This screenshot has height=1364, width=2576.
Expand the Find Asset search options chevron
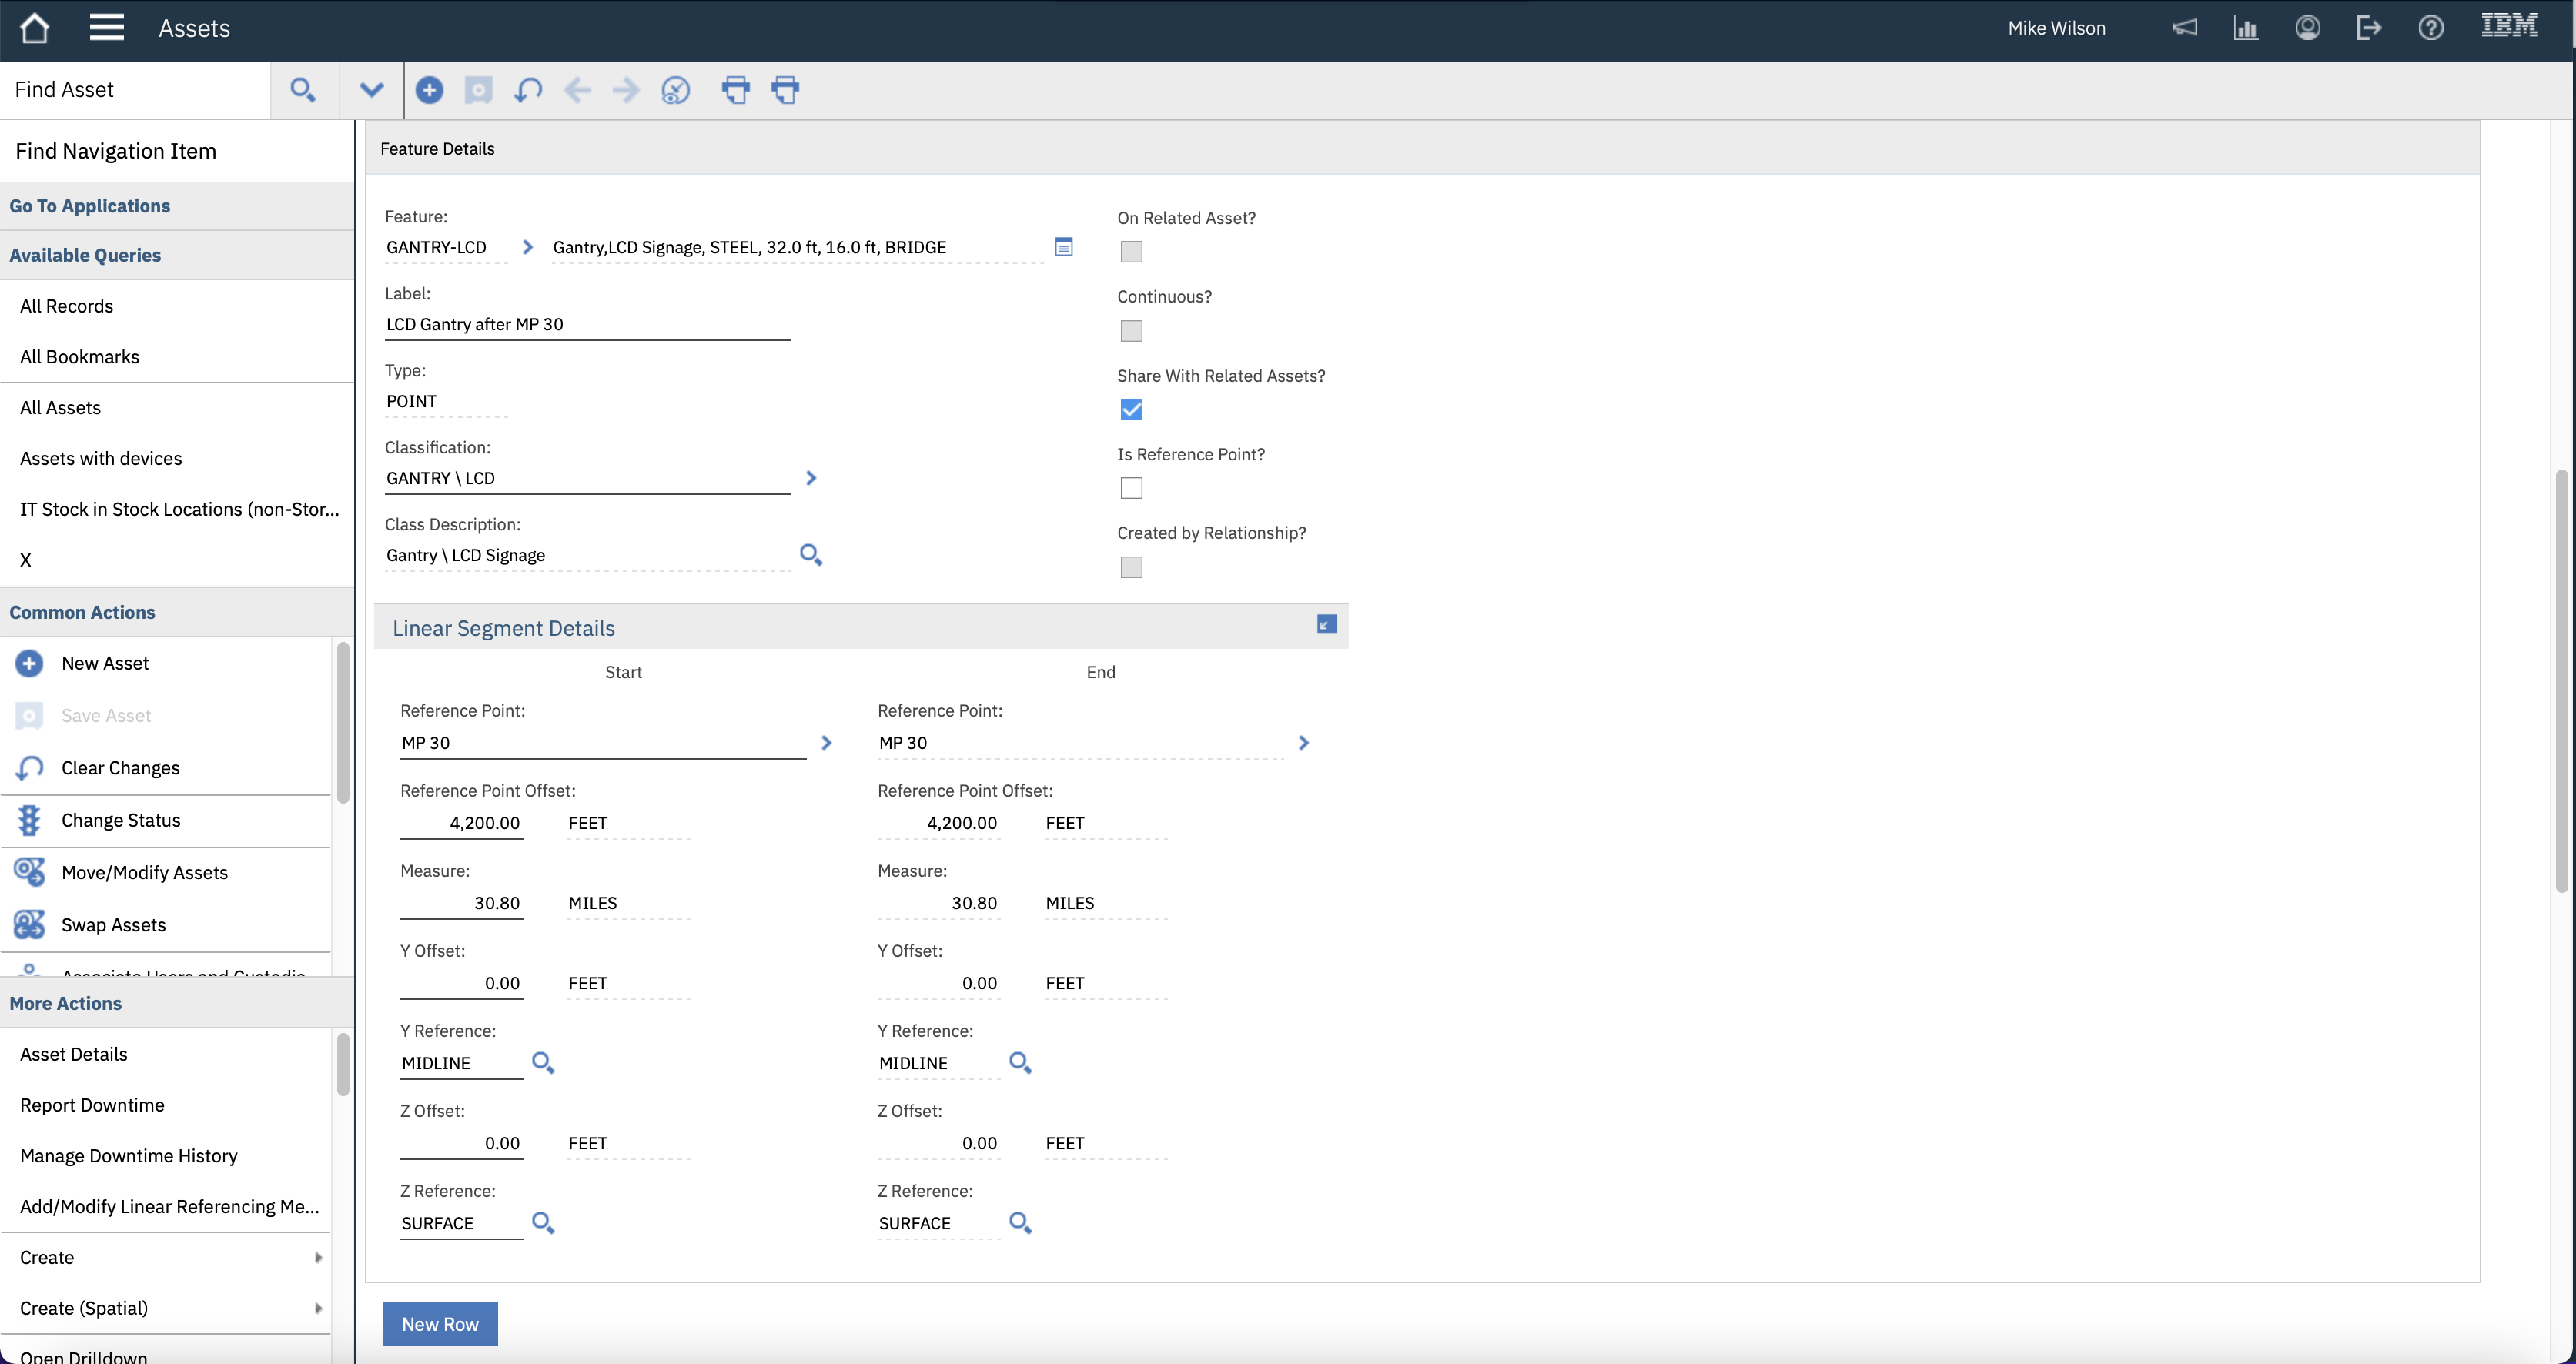371,89
